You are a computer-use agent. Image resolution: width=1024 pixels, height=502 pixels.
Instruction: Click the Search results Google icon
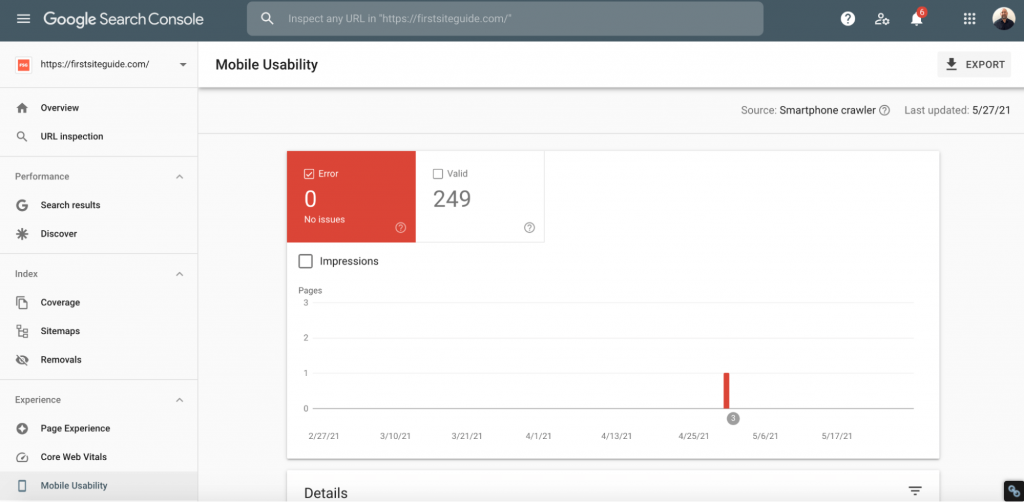pos(22,205)
